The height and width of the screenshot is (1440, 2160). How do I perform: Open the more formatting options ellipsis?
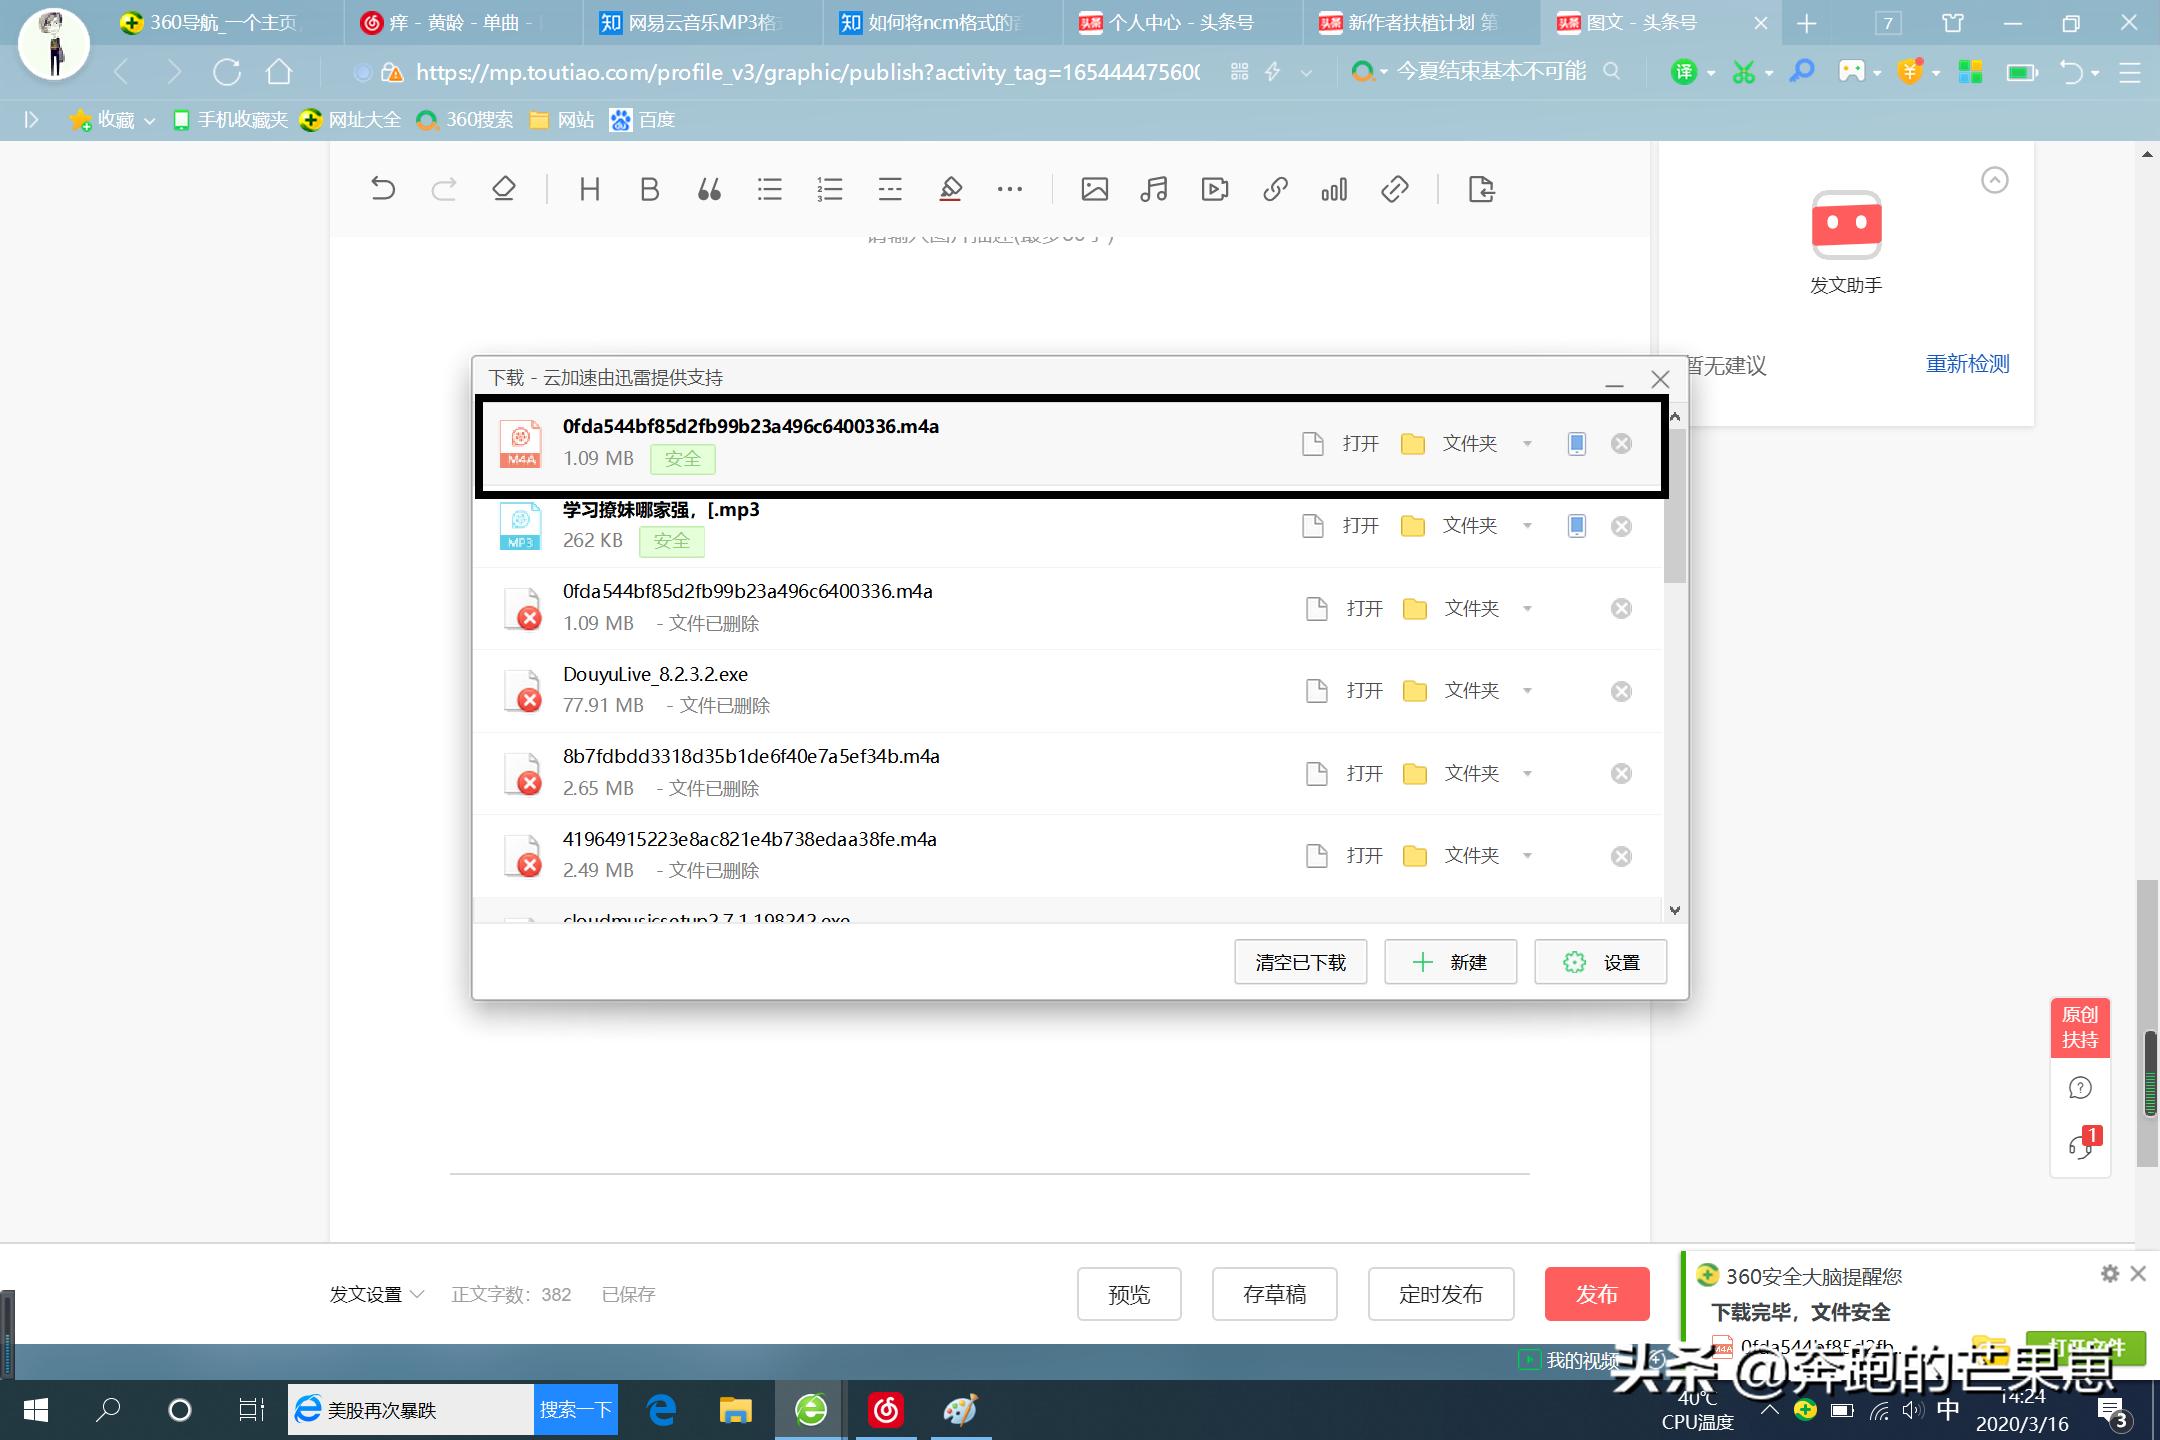click(x=1009, y=189)
